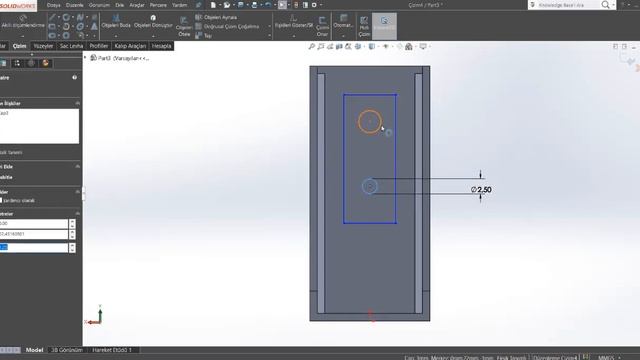Collapse the İlişki Ekle section
This screenshot has width=640, height=360.
[x=78, y=167]
